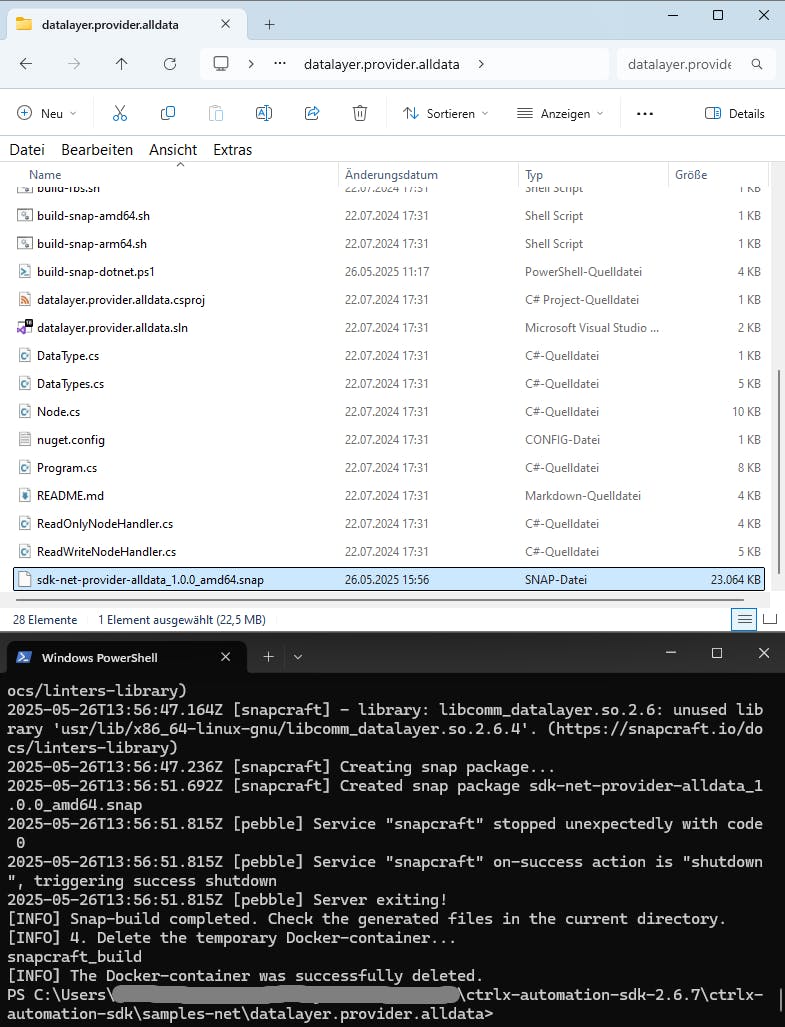The height and width of the screenshot is (1027, 785).
Task: Open the Neu dropdown
Action: [46, 113]
